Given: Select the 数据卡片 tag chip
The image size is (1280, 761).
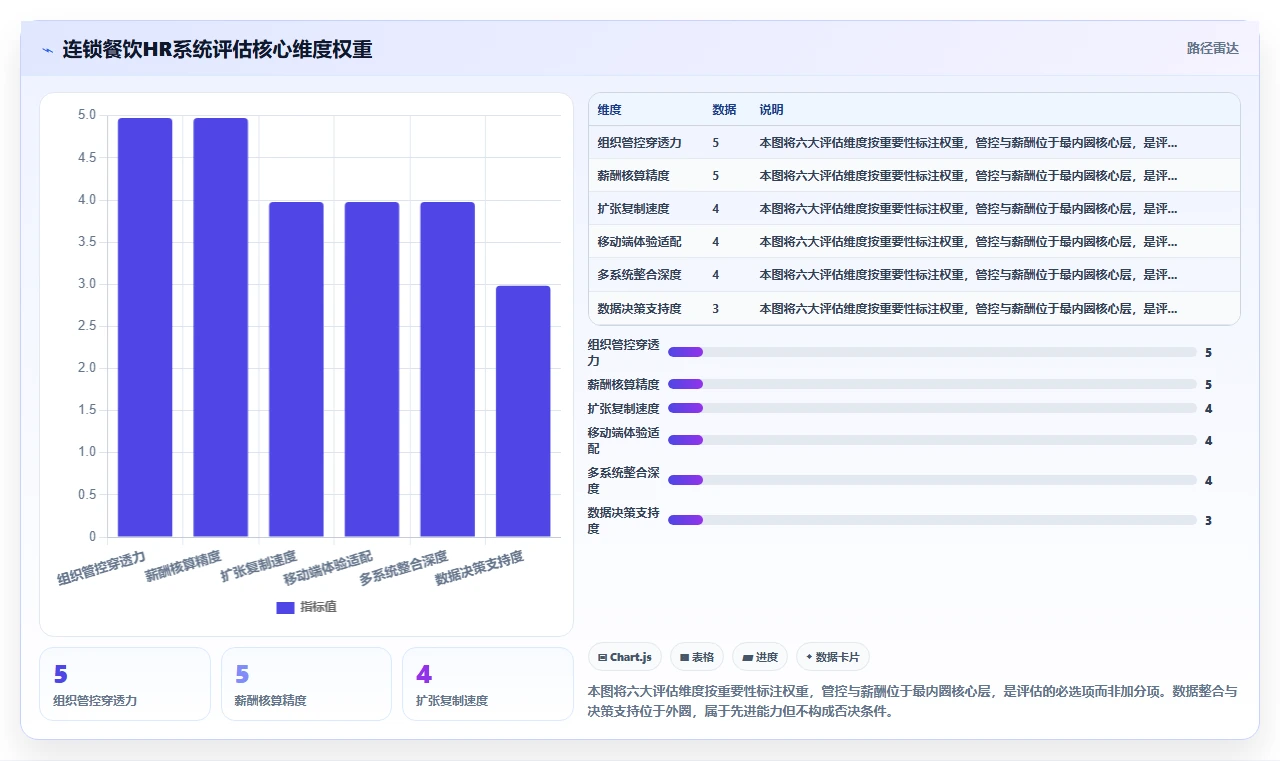Looking at the screenshot, I should (833, 657).
